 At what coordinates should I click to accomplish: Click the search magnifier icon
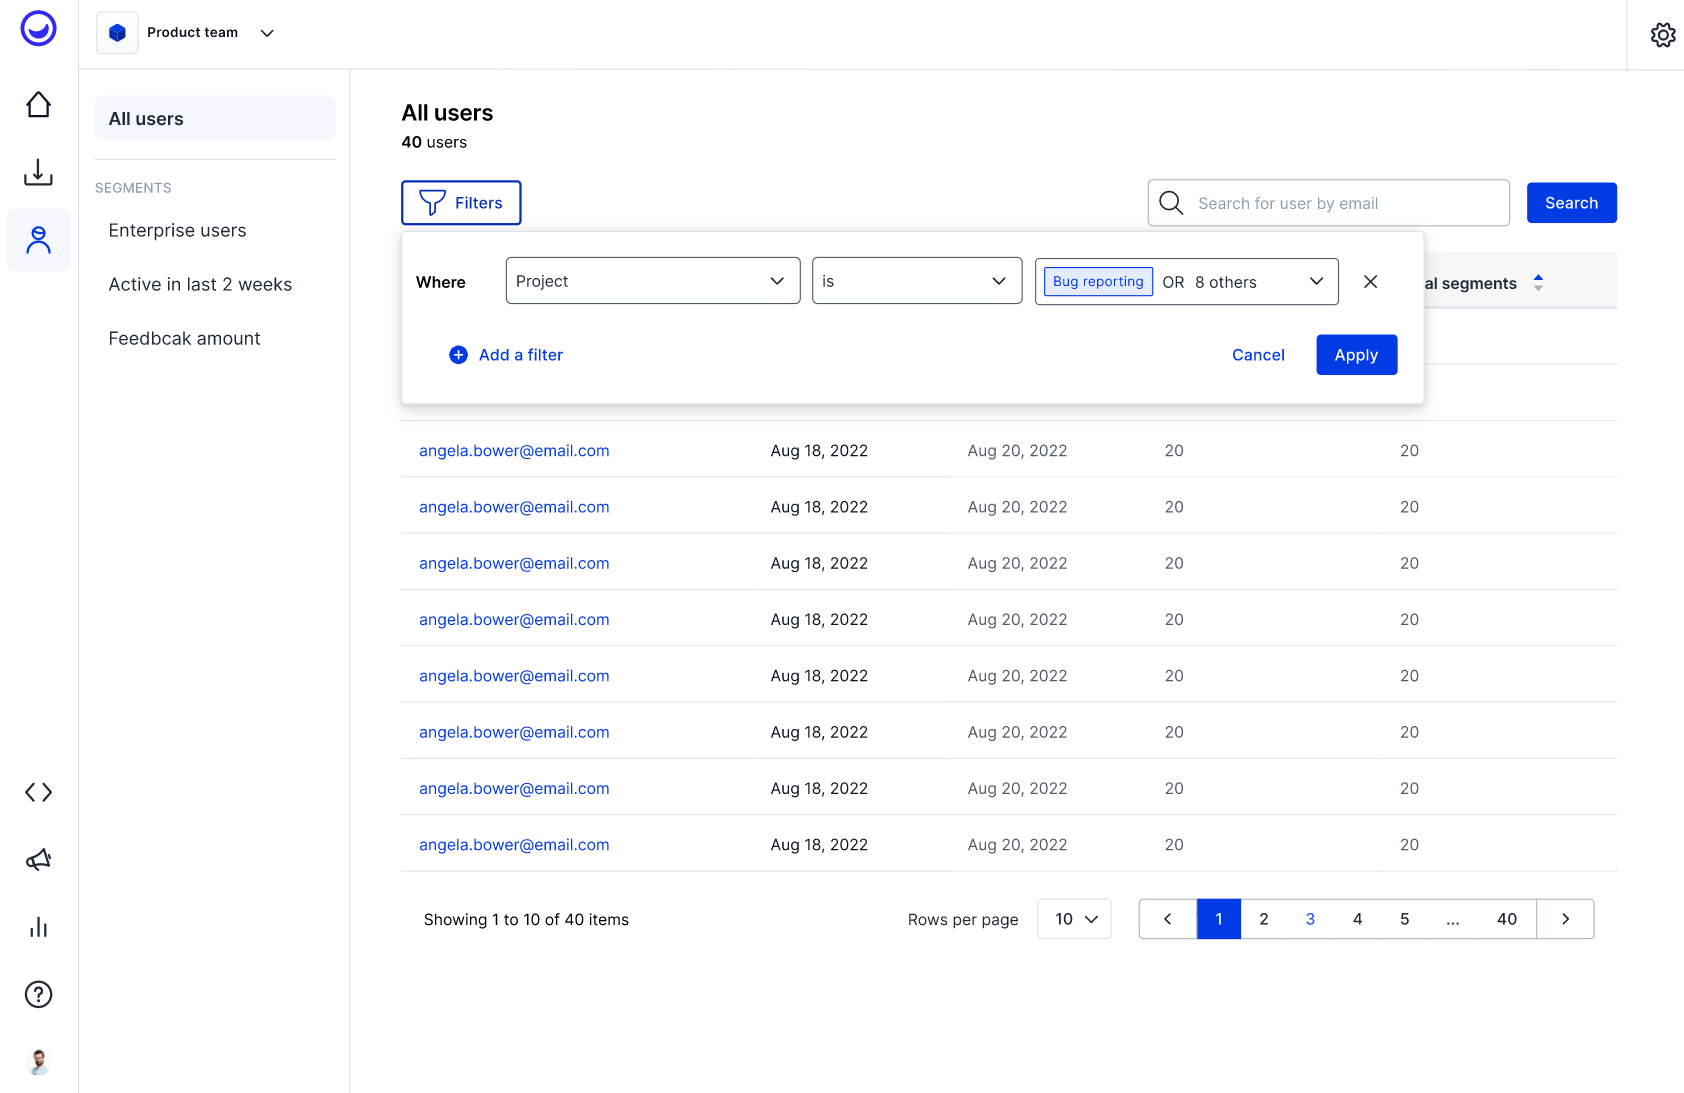pos(1171,203)
